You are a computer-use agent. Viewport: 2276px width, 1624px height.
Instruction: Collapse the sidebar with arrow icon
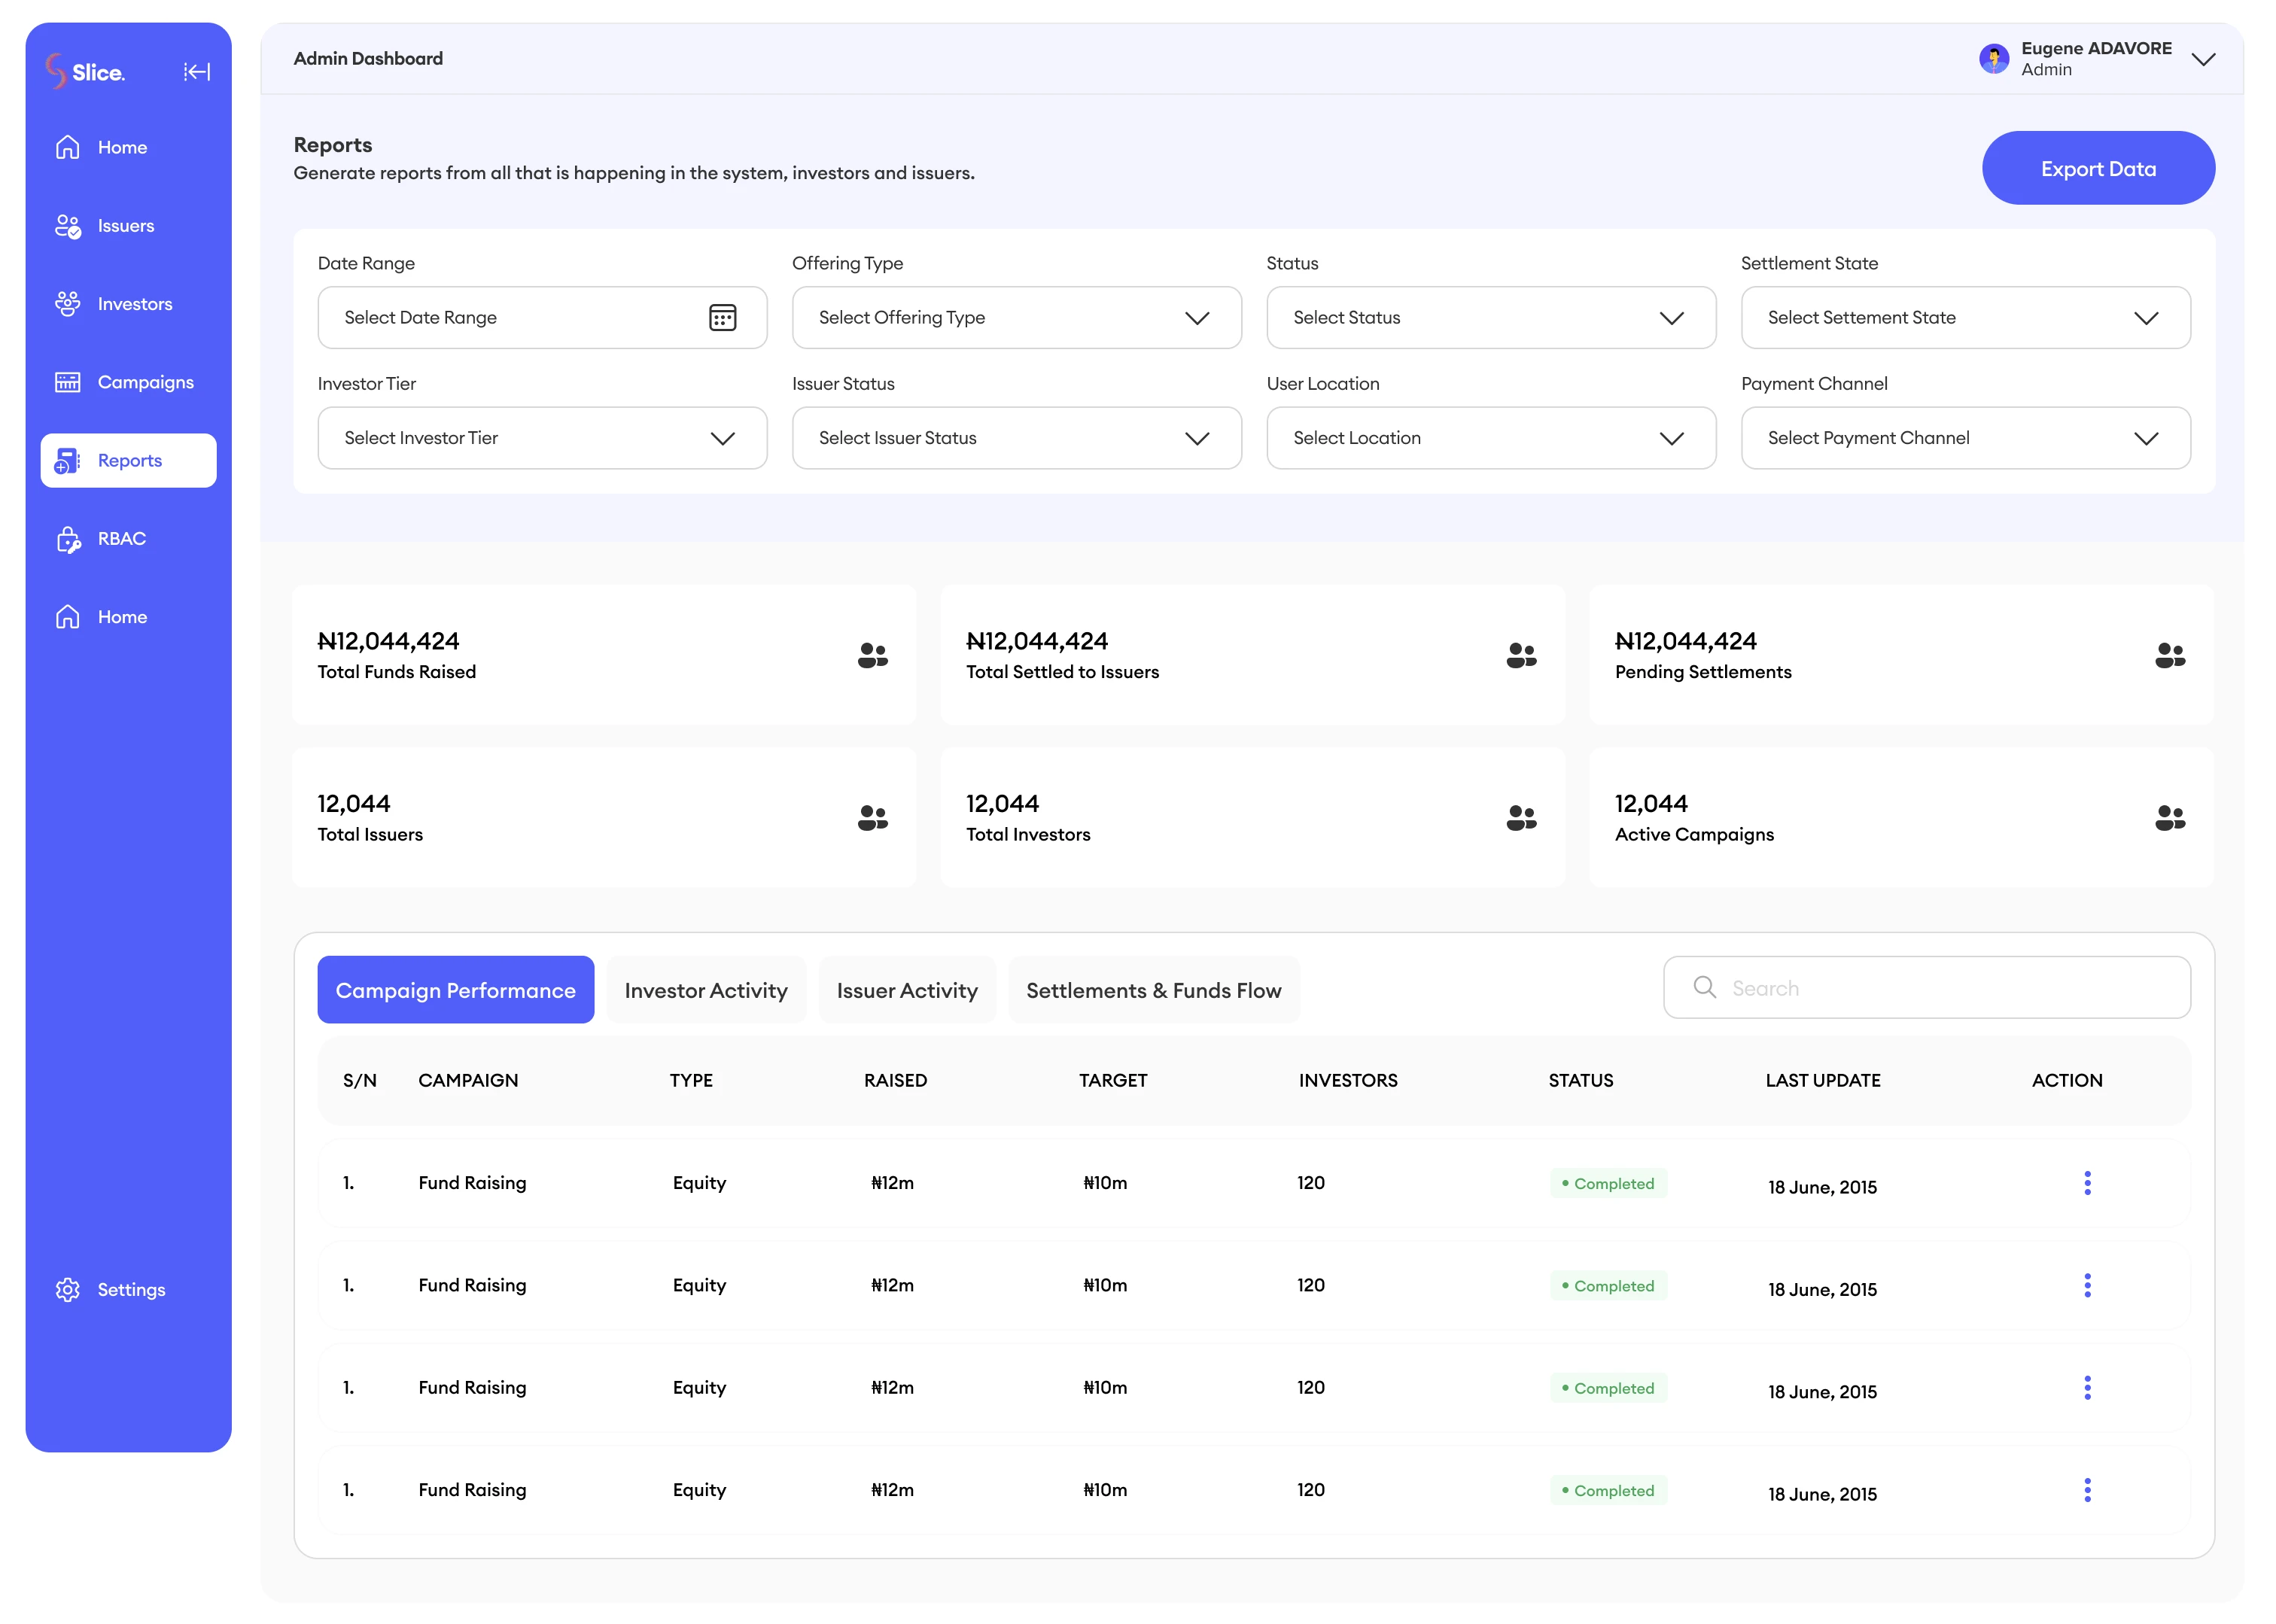[197, 71]
